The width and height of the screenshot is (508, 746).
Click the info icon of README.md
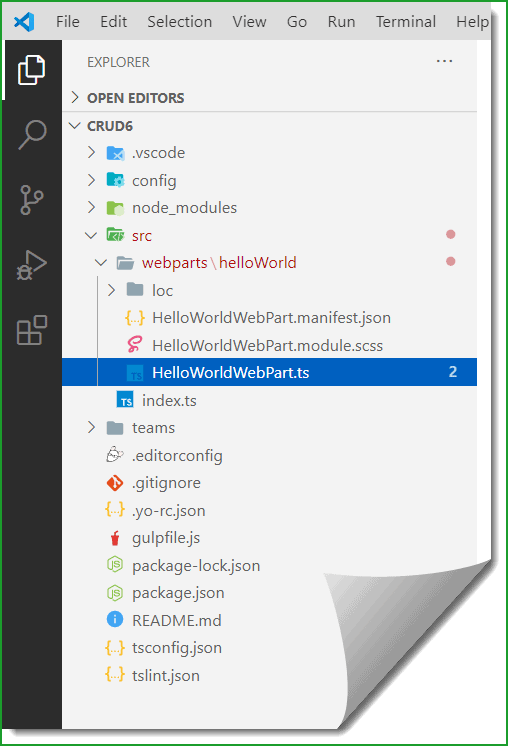pyautogui.click(x=115, y=620)
